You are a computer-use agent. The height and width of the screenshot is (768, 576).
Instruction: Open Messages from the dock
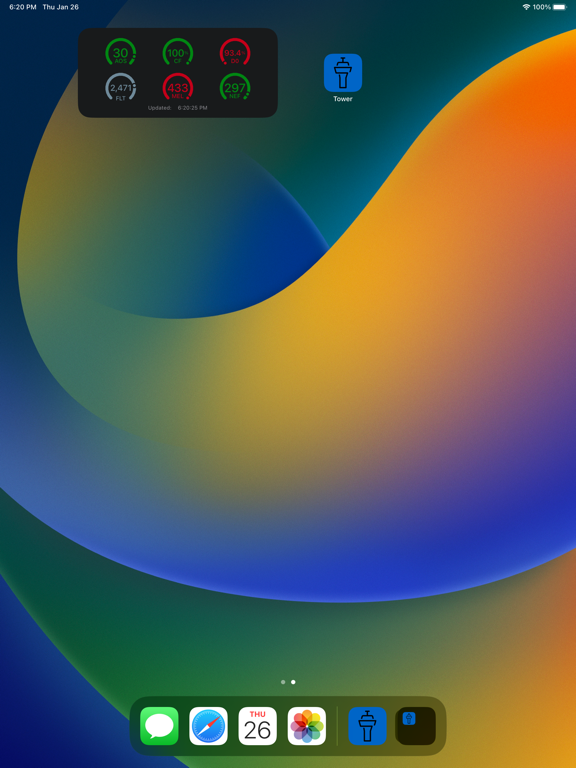(159, 726)
